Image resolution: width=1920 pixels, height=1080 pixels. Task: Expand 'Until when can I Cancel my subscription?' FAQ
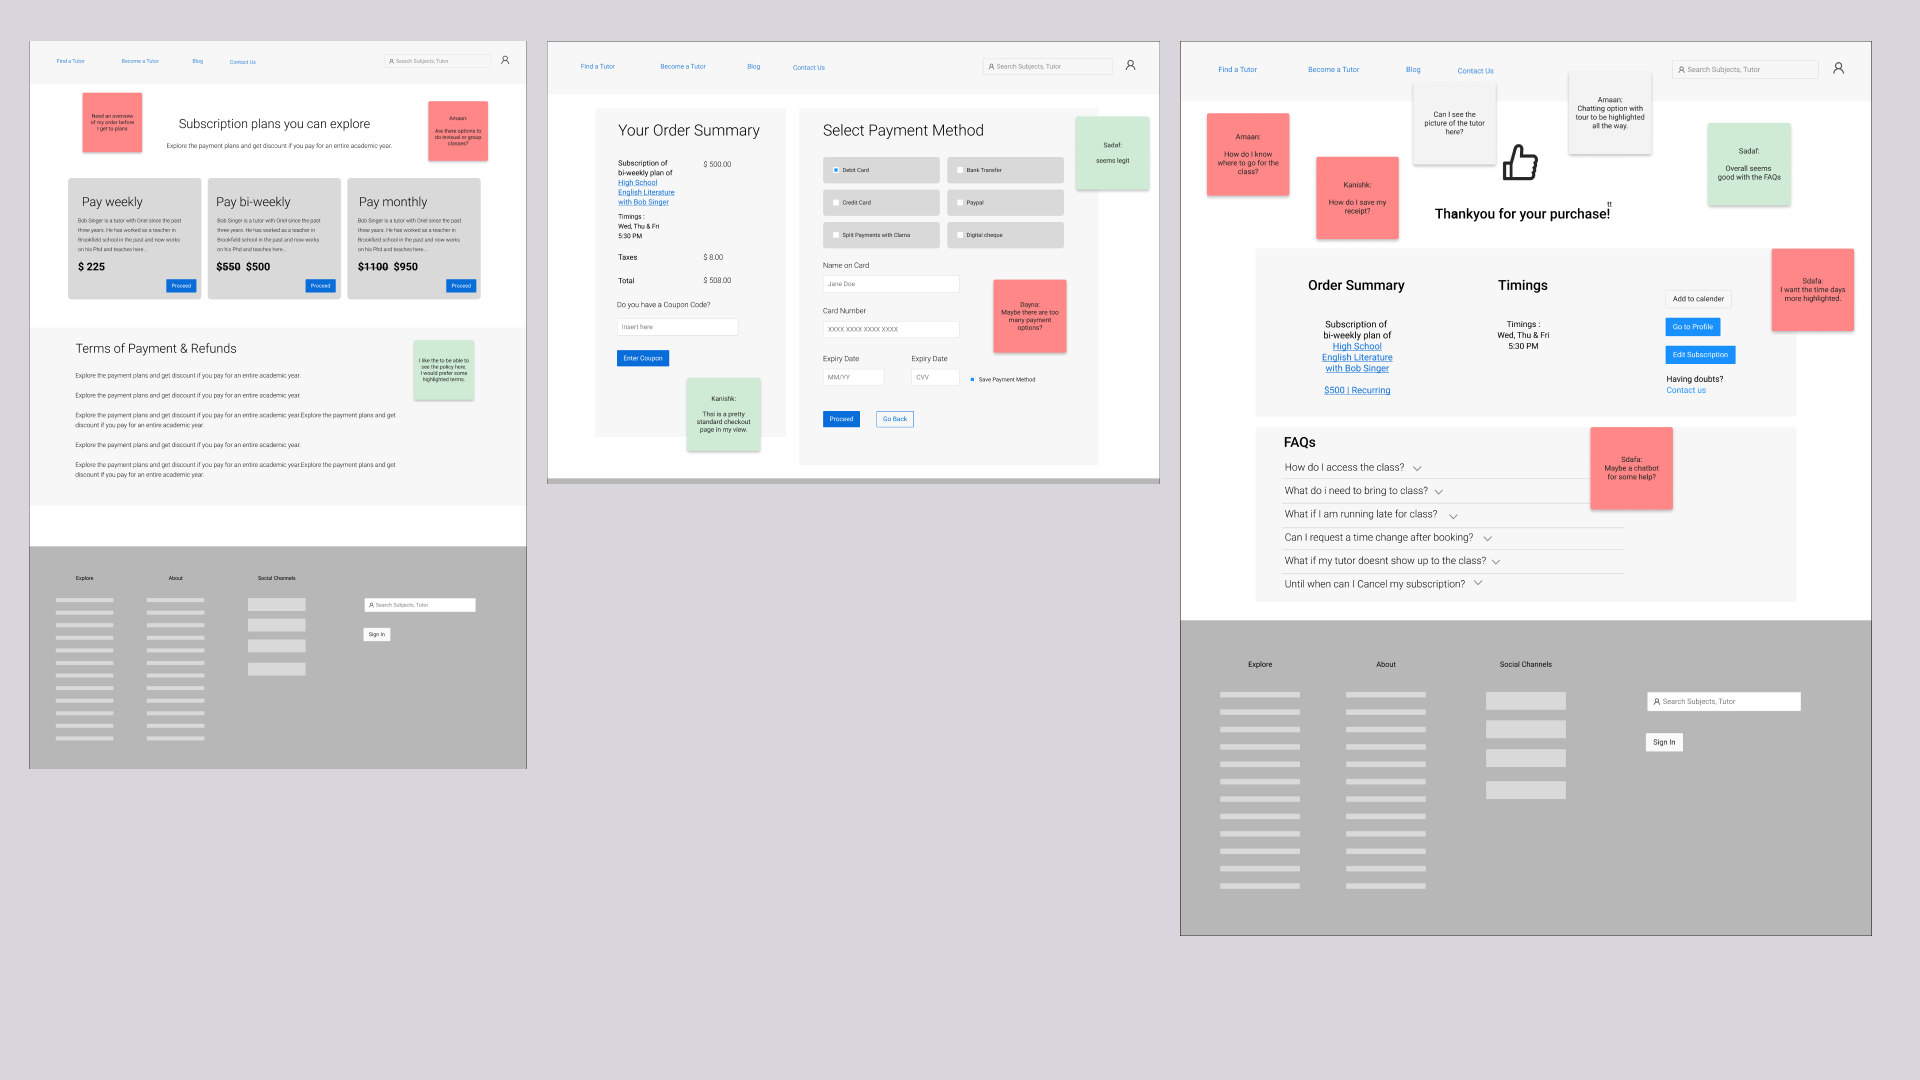(1478, 583)
